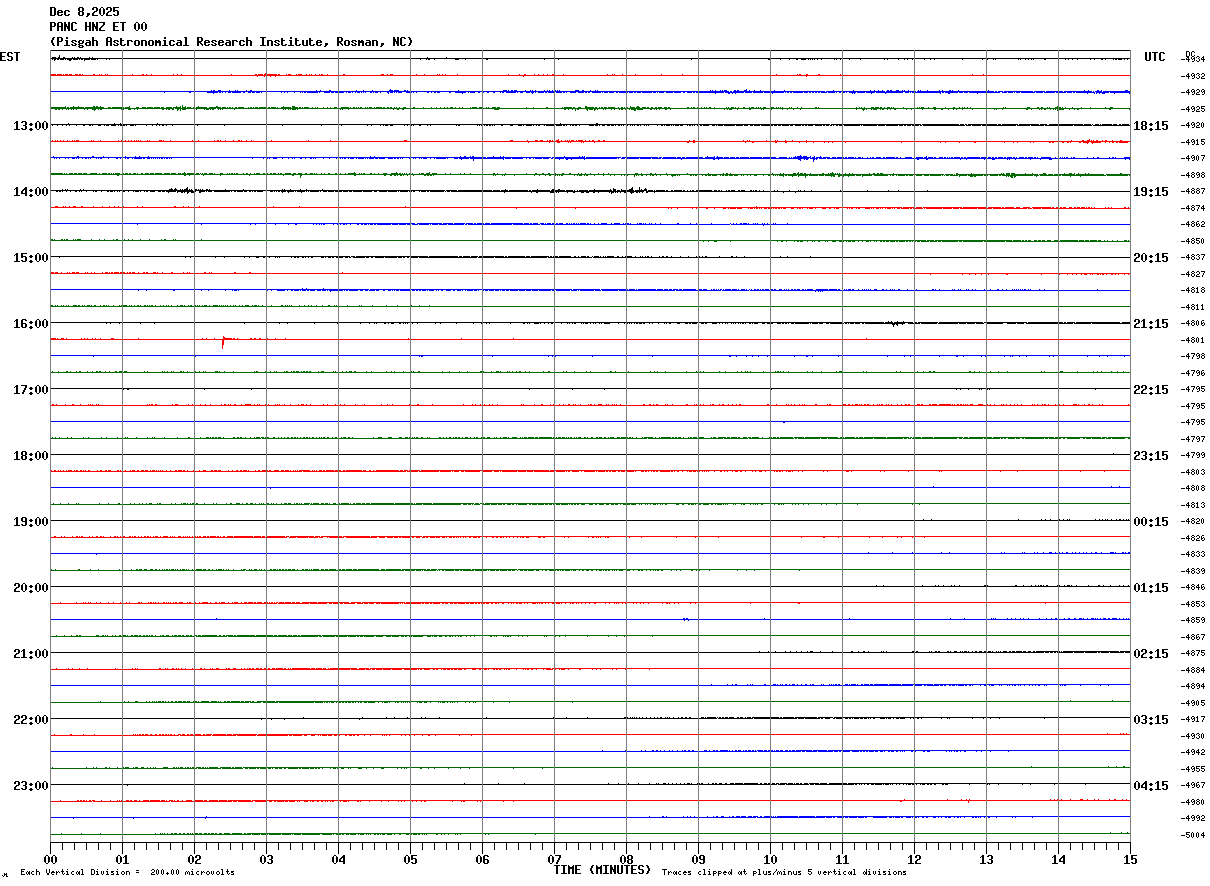Image resolution: width=1210 pixels, height=886 pixels.
Task: Click the 23:00 EST time label
Action: pyautogui.click(x=30, y=786)
